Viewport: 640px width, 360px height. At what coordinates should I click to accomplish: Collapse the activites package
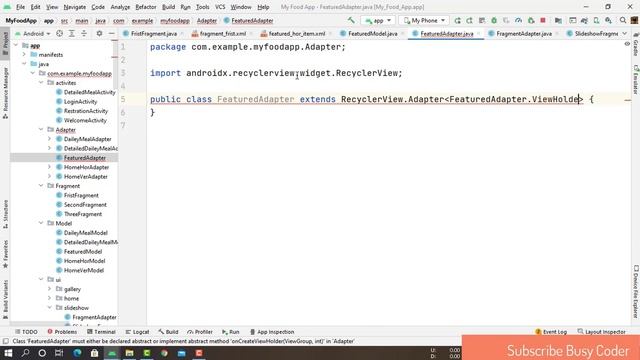41,82
